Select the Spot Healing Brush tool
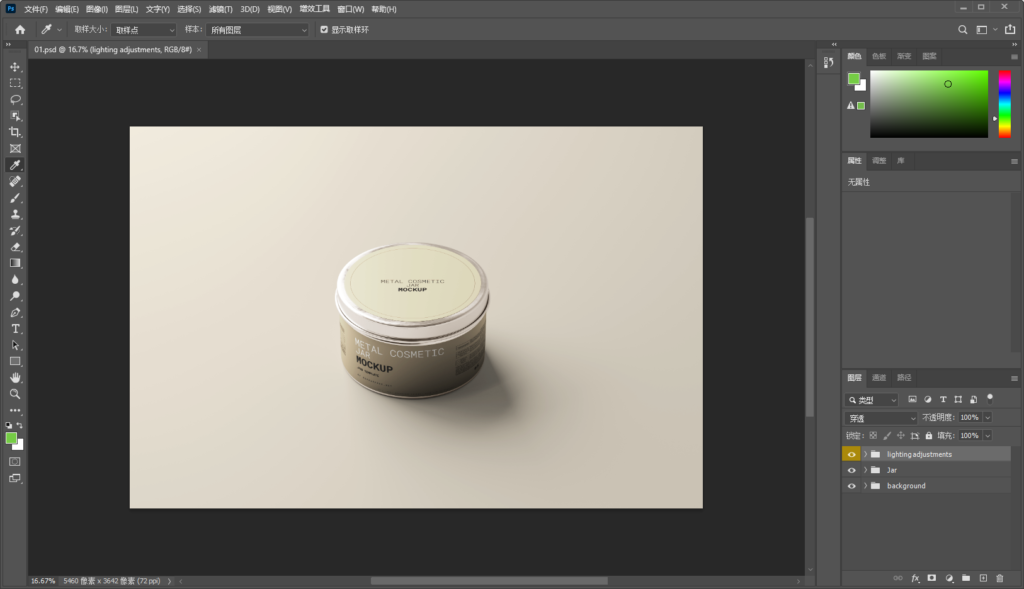 click(15, 182)
